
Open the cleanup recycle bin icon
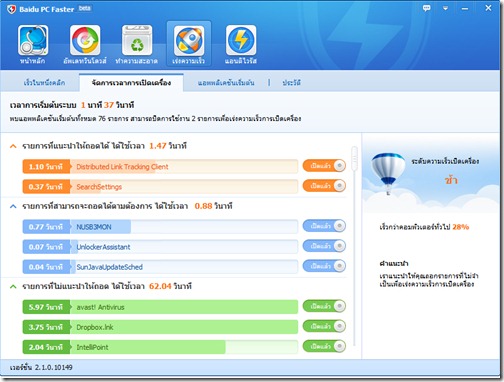[x=137, y=40]
